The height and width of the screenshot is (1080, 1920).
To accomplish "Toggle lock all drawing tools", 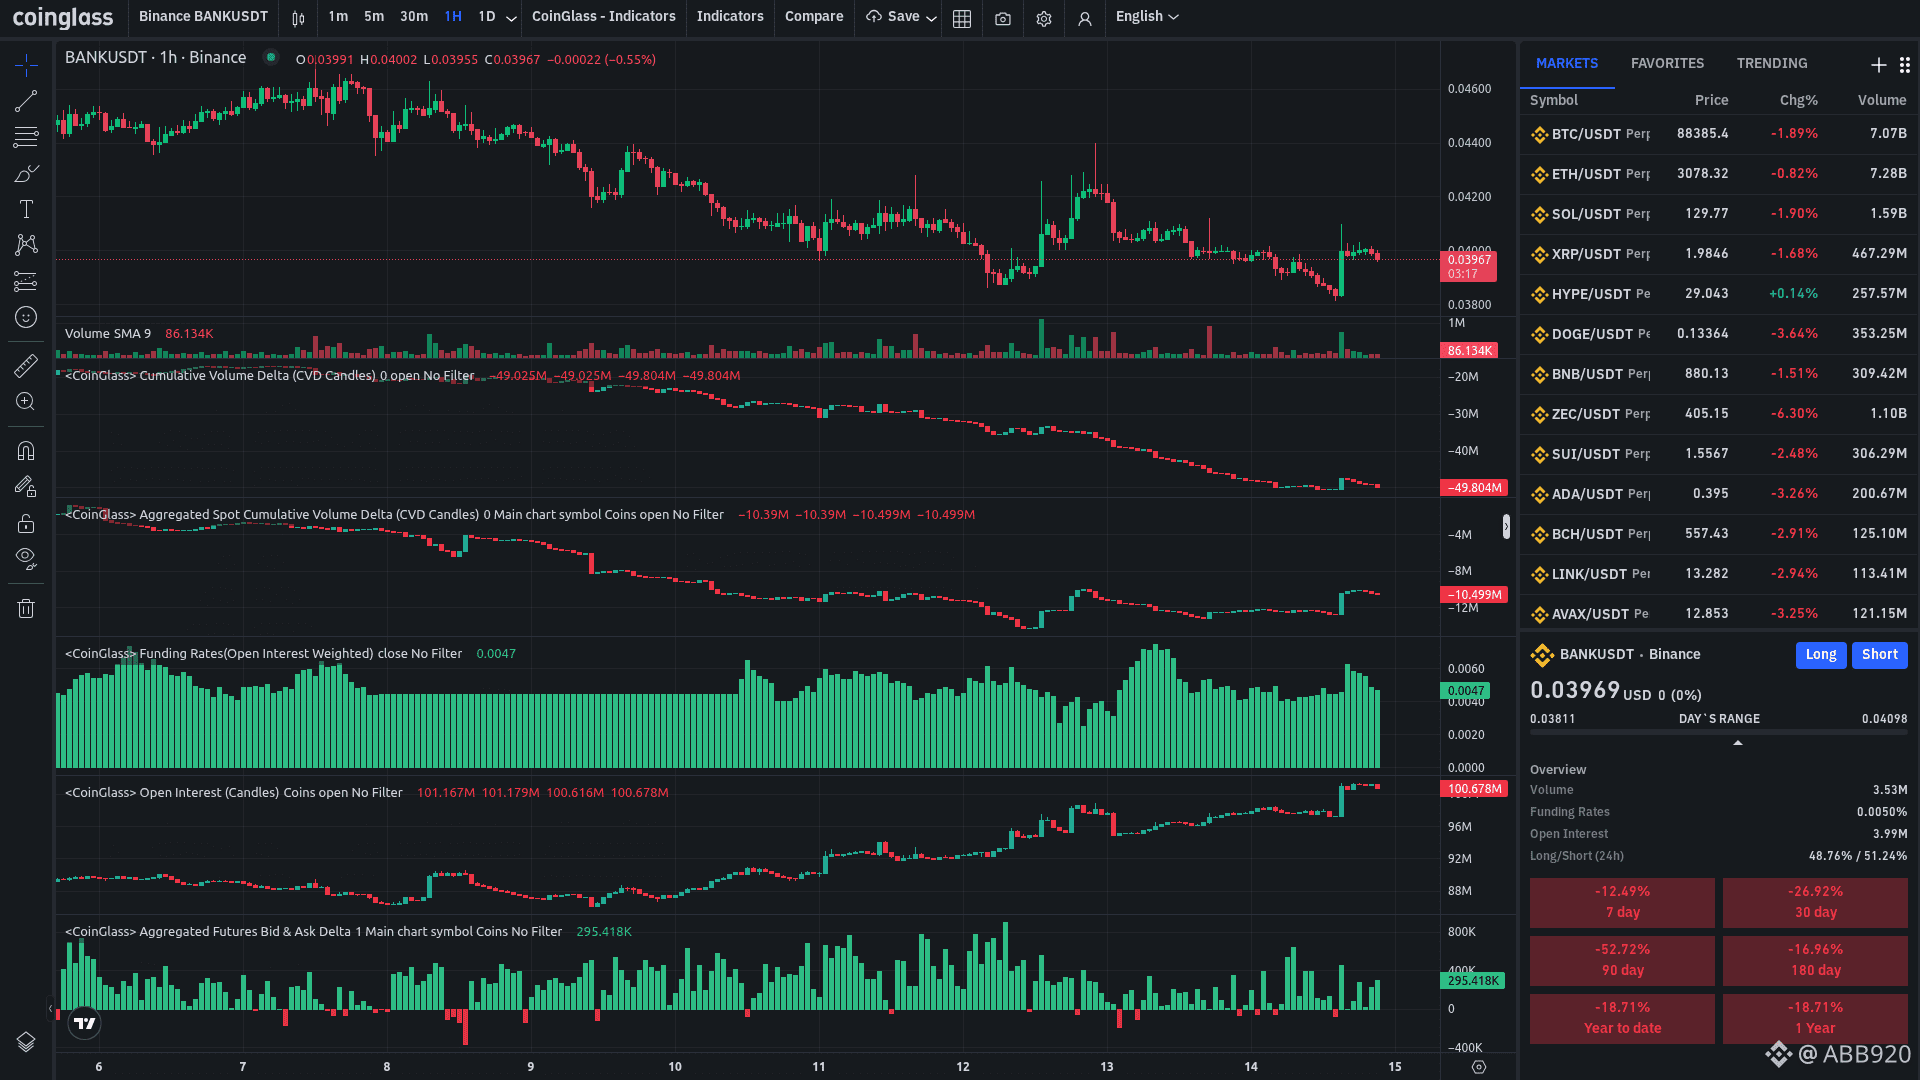I will tap(26, 524).
